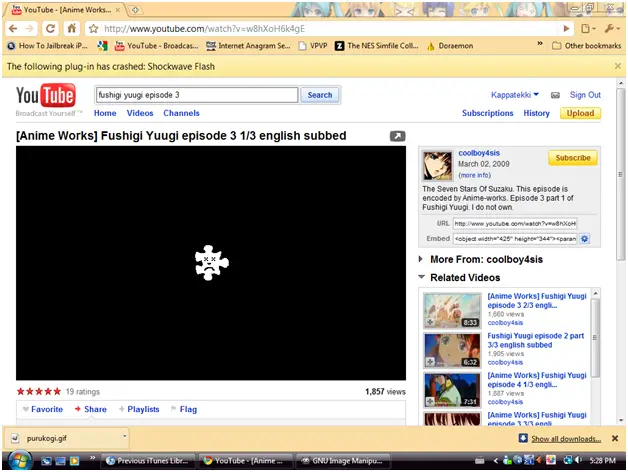Click the pop-out video icon beside the title
The image size is (628, 472).
pyautogui.click(x=397, y=136)
